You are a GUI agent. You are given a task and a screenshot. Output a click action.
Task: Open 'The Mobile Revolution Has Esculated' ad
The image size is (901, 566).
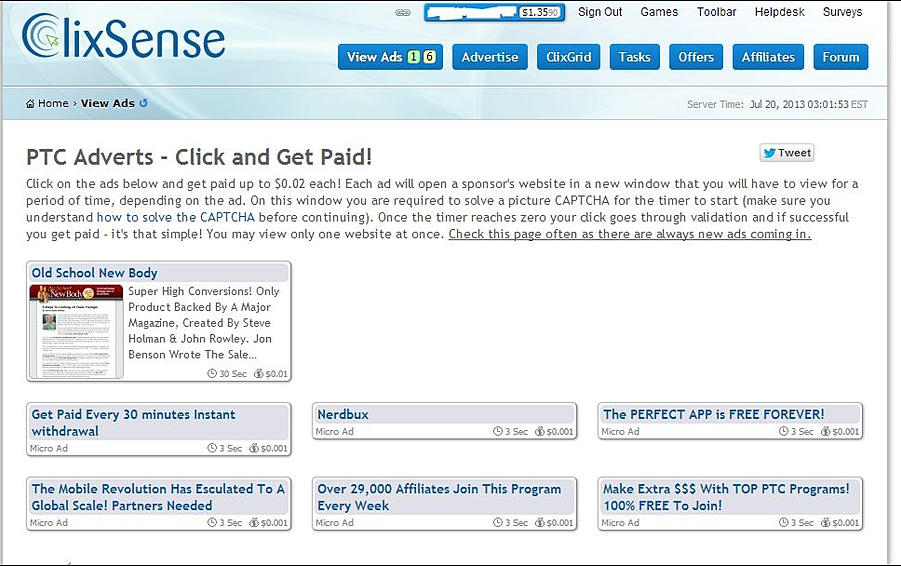158,497
